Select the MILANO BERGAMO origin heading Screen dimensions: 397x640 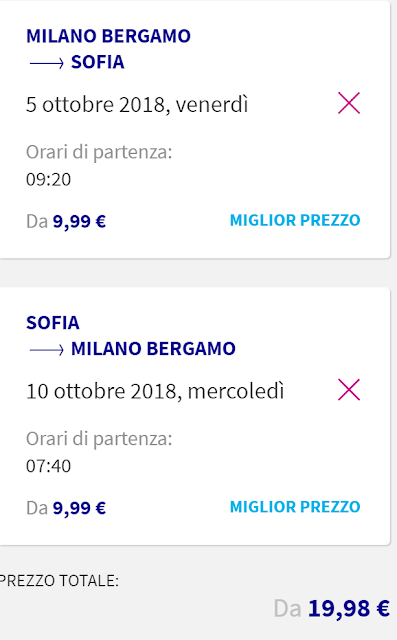(108, 36)
